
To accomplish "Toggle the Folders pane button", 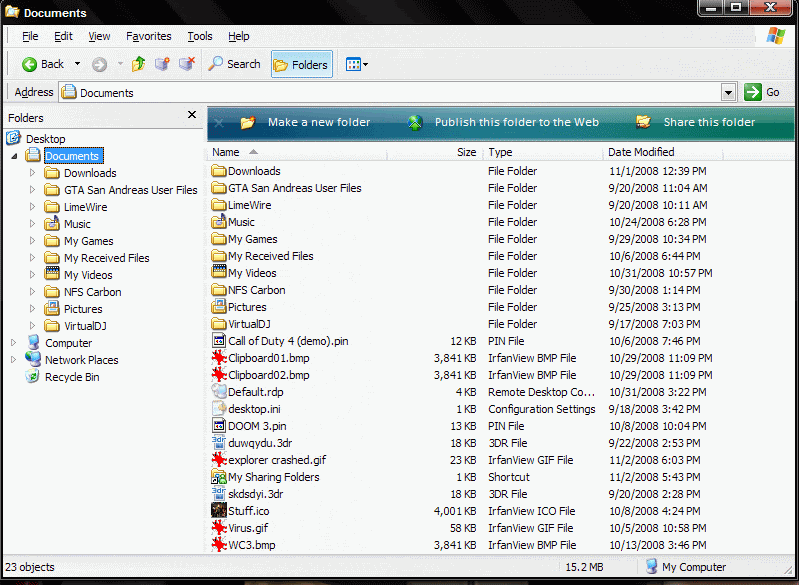I will click(x=301, y=64).
